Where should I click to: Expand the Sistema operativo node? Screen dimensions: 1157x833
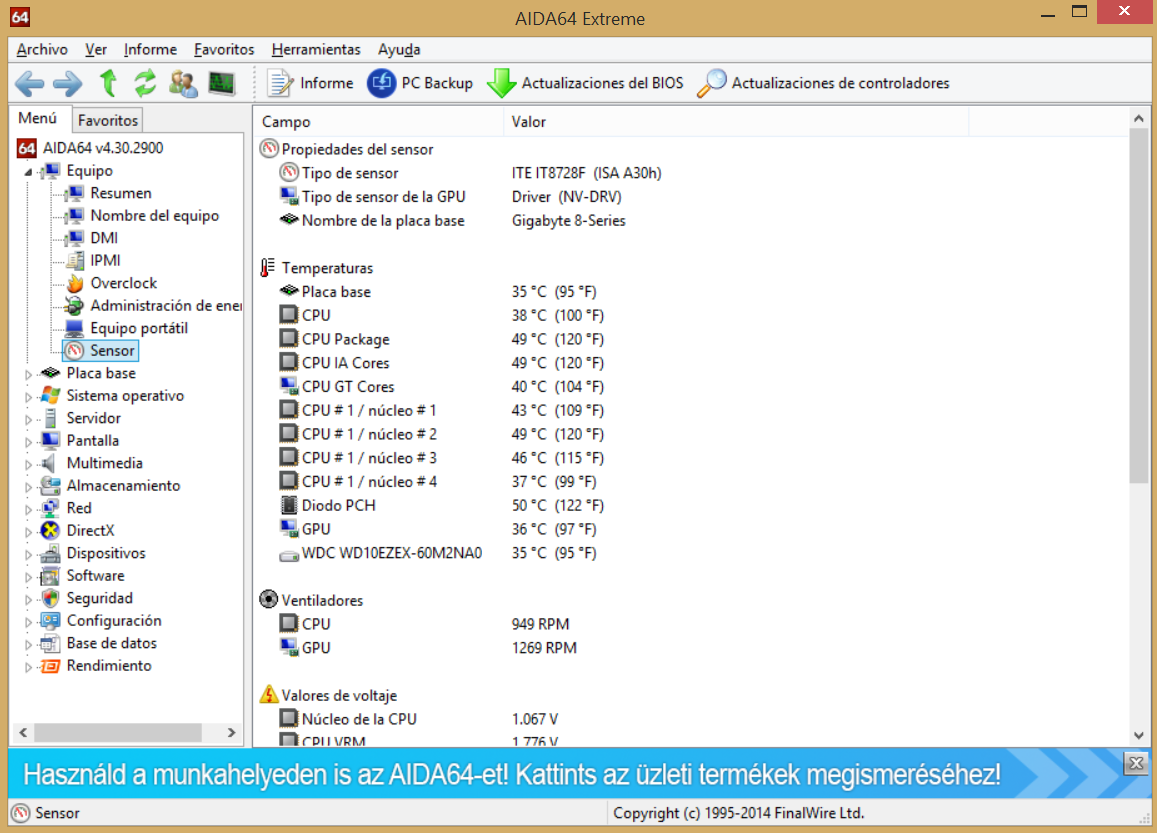29,397
